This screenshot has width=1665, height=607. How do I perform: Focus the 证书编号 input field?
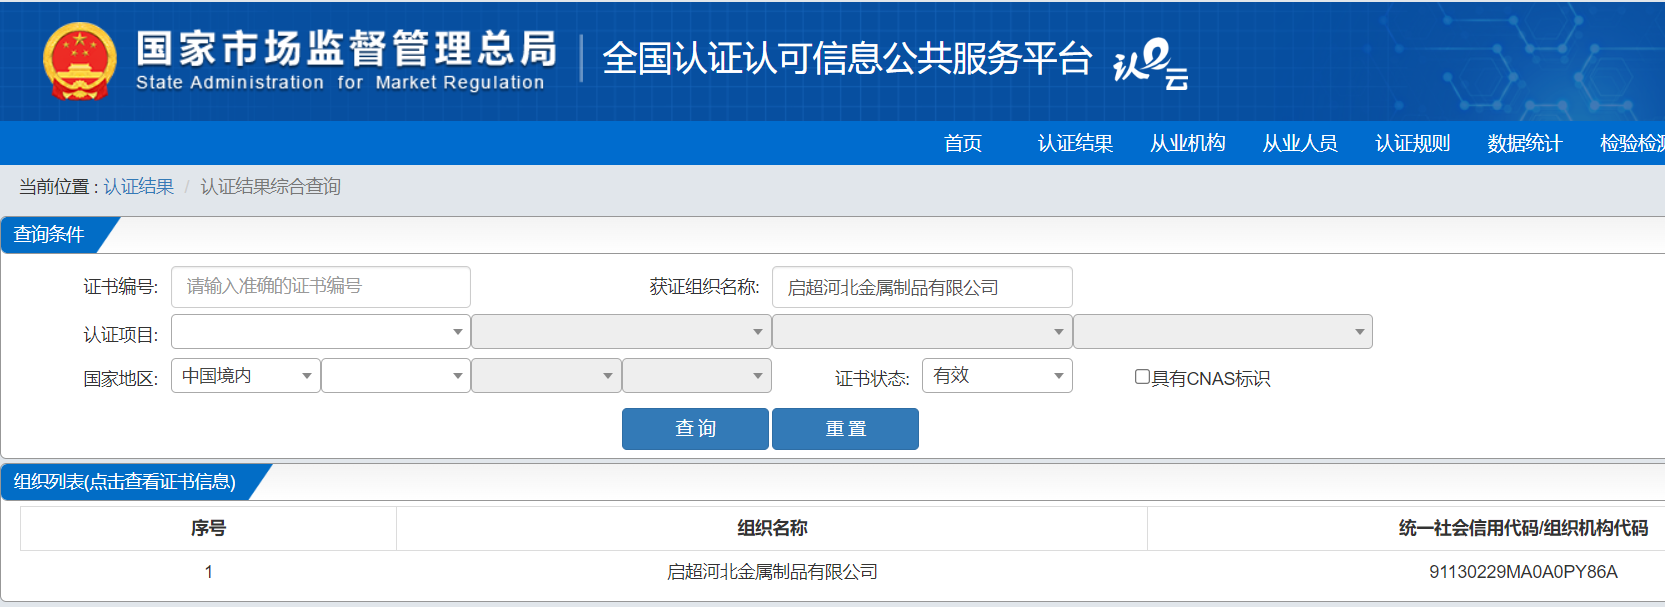click(x=321, y=287)
